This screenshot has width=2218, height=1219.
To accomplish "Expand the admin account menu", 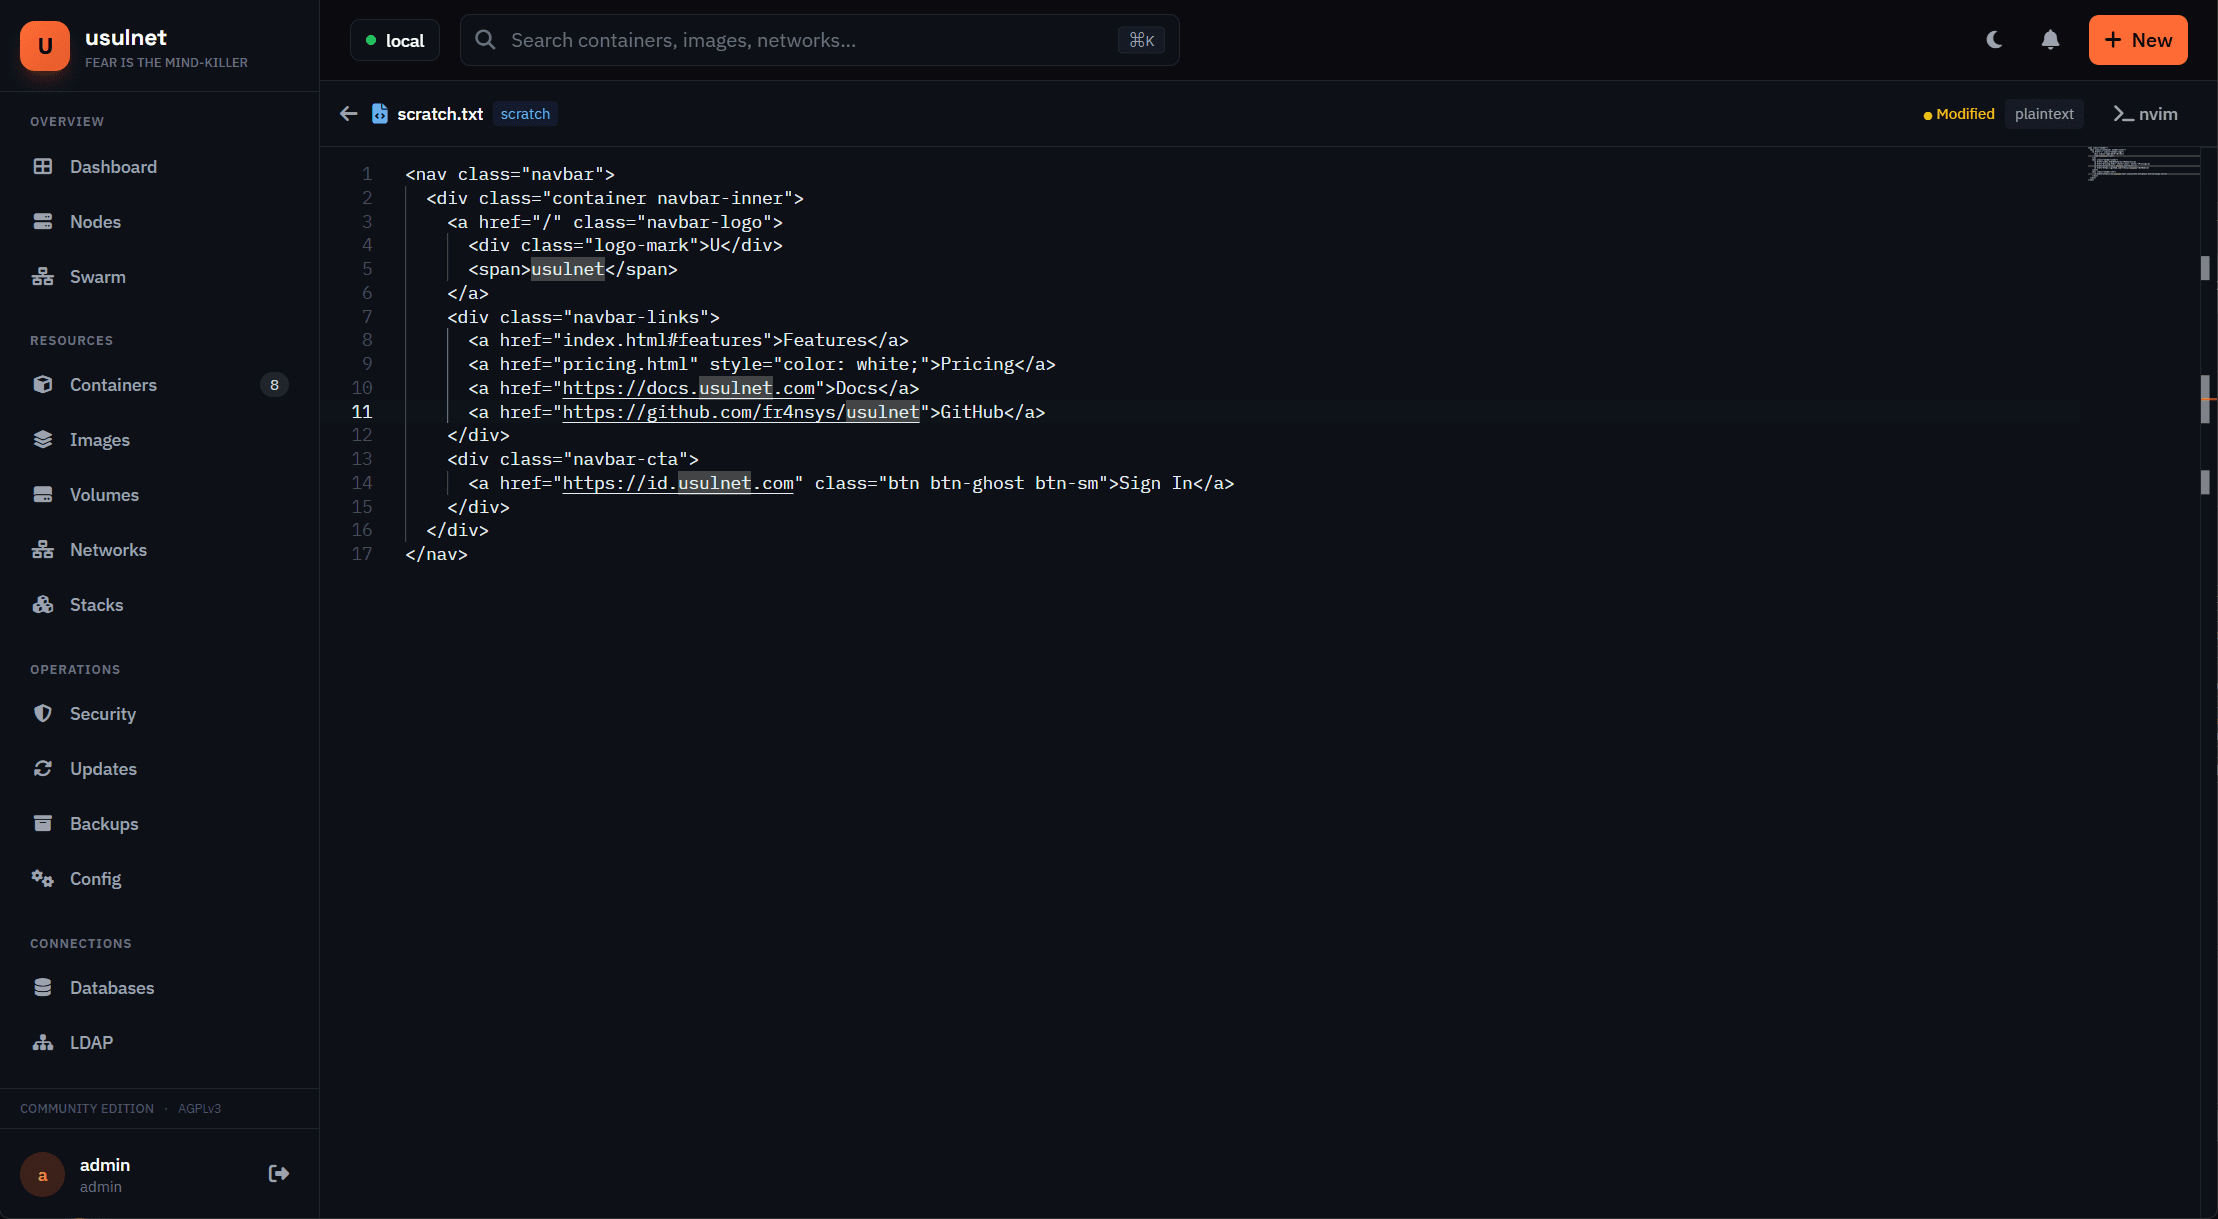I will 105,1173.
